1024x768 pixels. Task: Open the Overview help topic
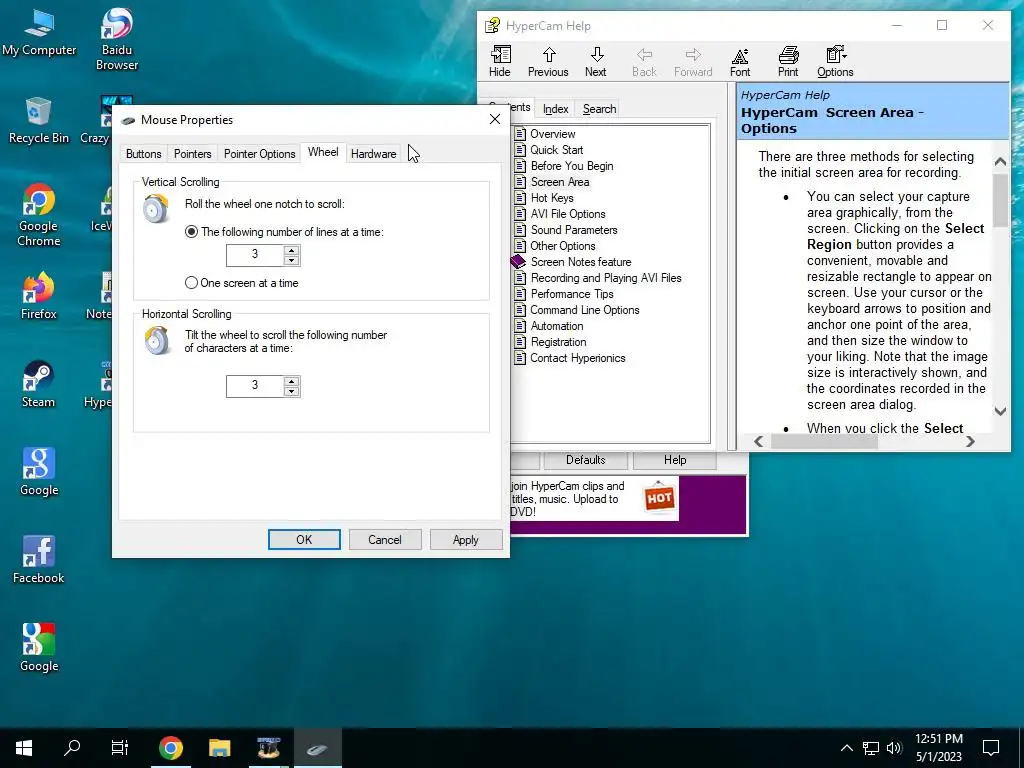[552, 134]
